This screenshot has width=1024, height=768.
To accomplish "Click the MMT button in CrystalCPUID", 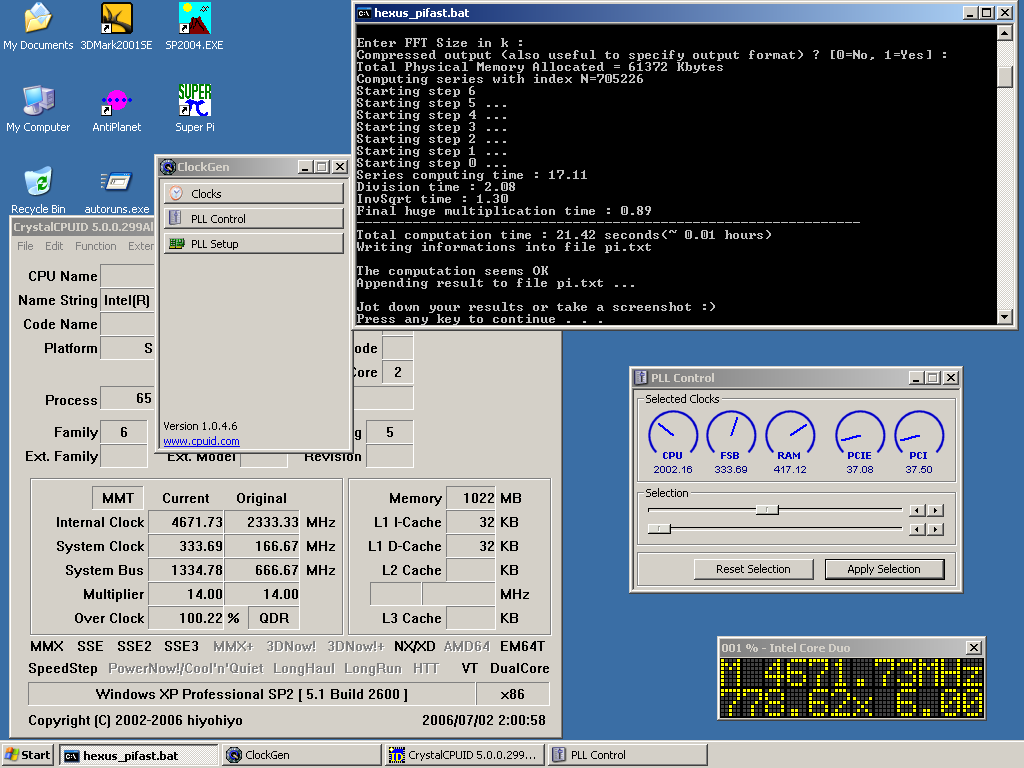I will click(x=118, y=498).
